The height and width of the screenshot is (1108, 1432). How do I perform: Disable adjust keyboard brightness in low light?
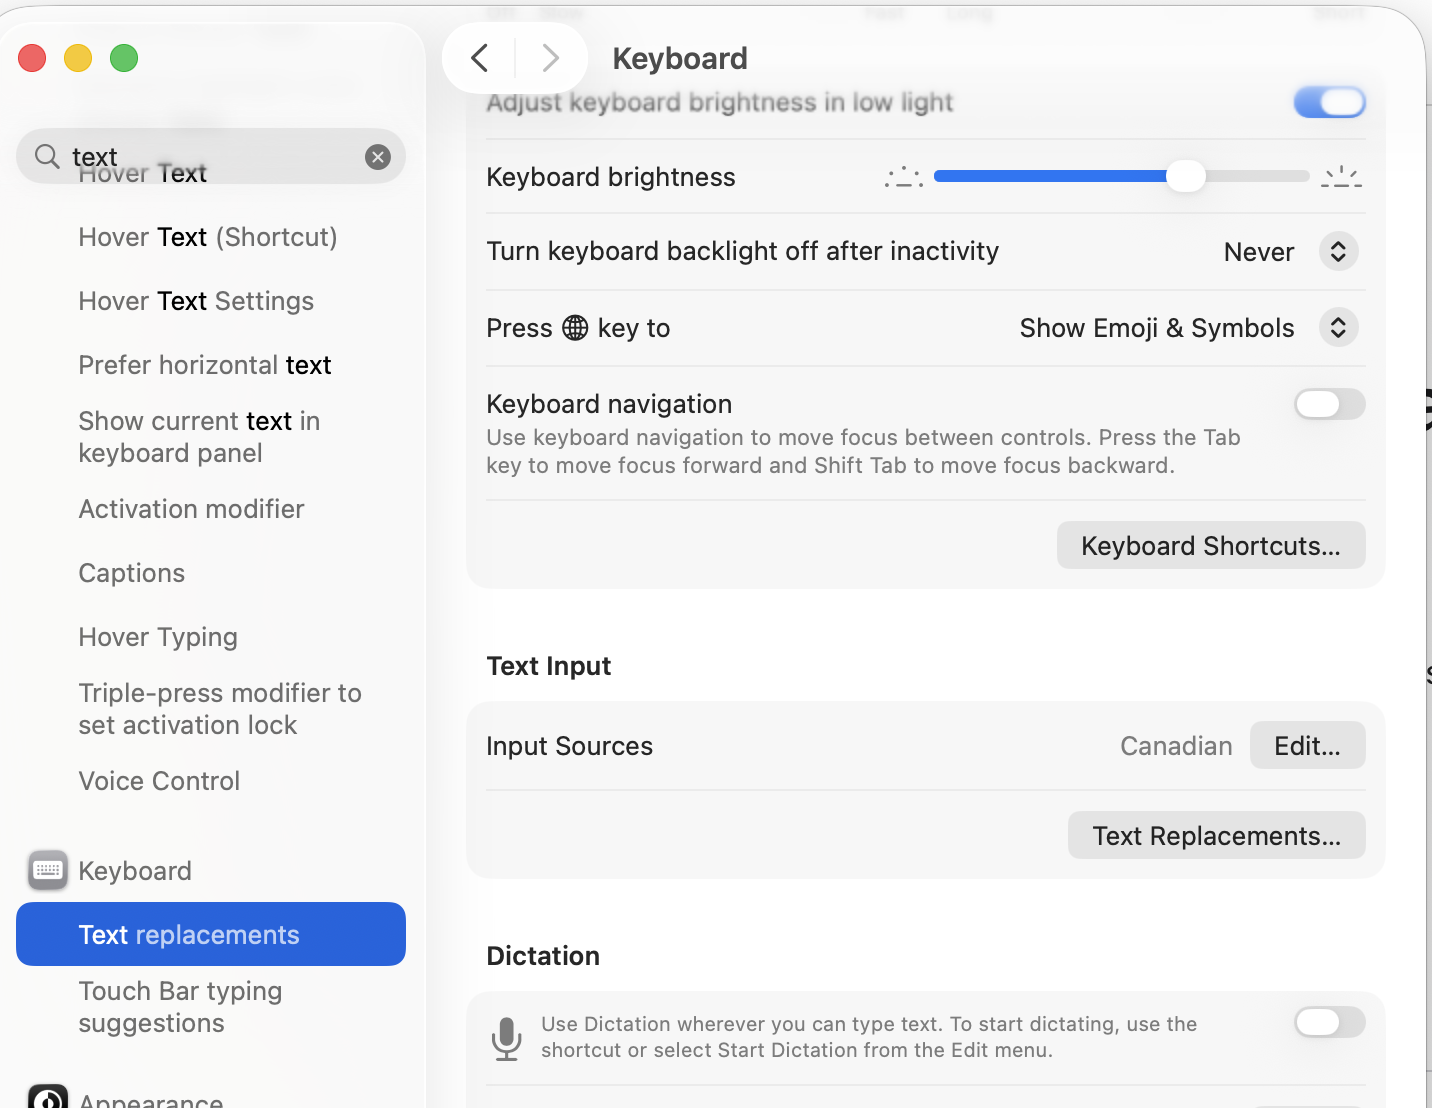1329,102
